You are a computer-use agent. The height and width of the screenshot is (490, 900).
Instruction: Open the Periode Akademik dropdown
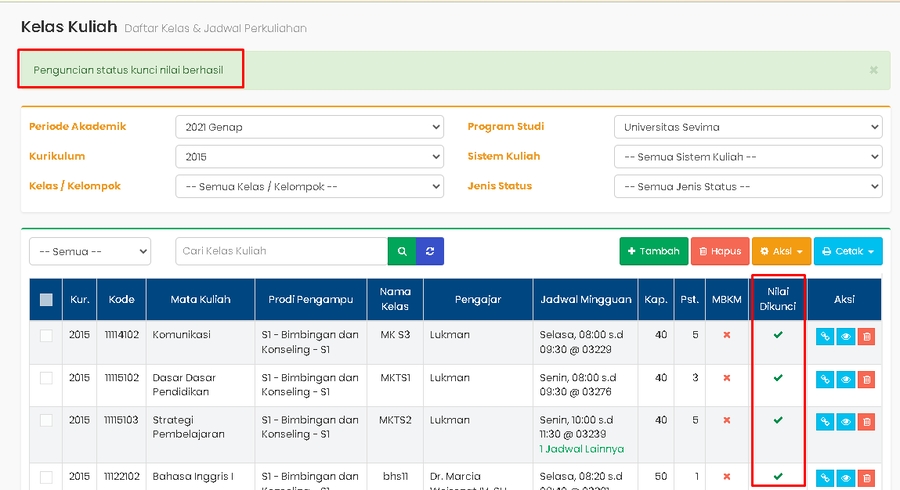coord(309,127)
